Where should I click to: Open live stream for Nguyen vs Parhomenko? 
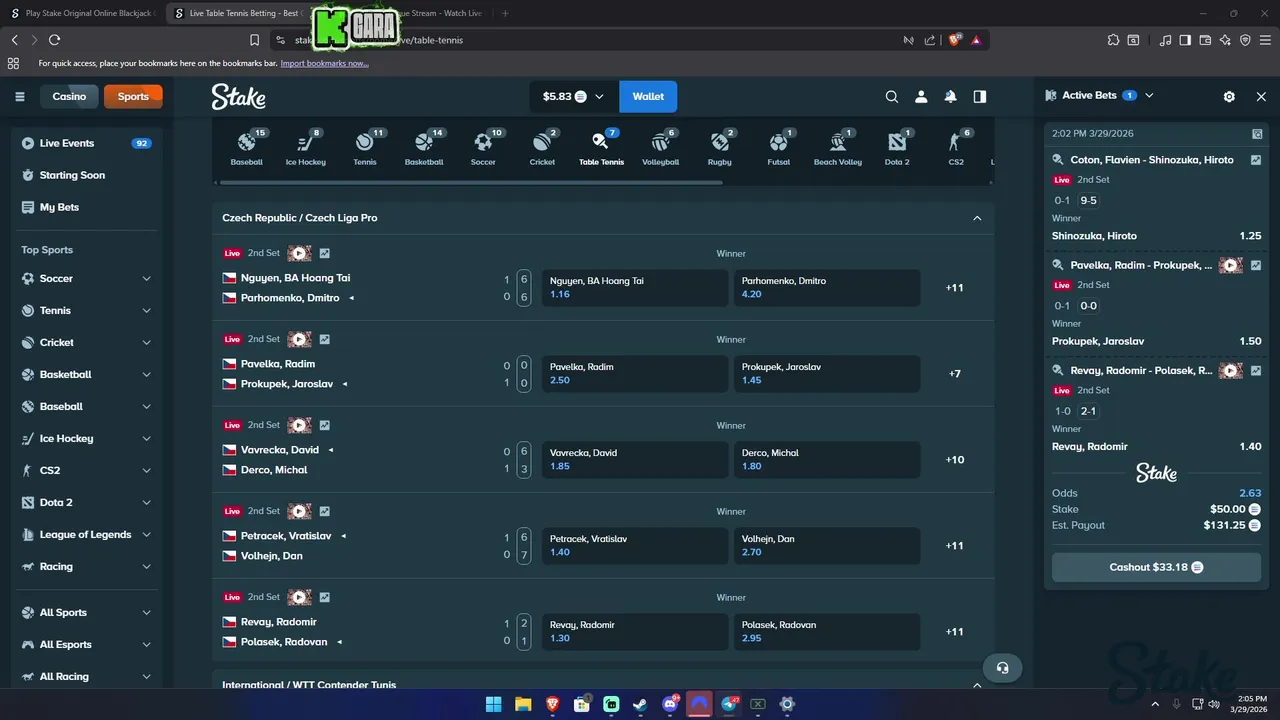coord(299,253)
